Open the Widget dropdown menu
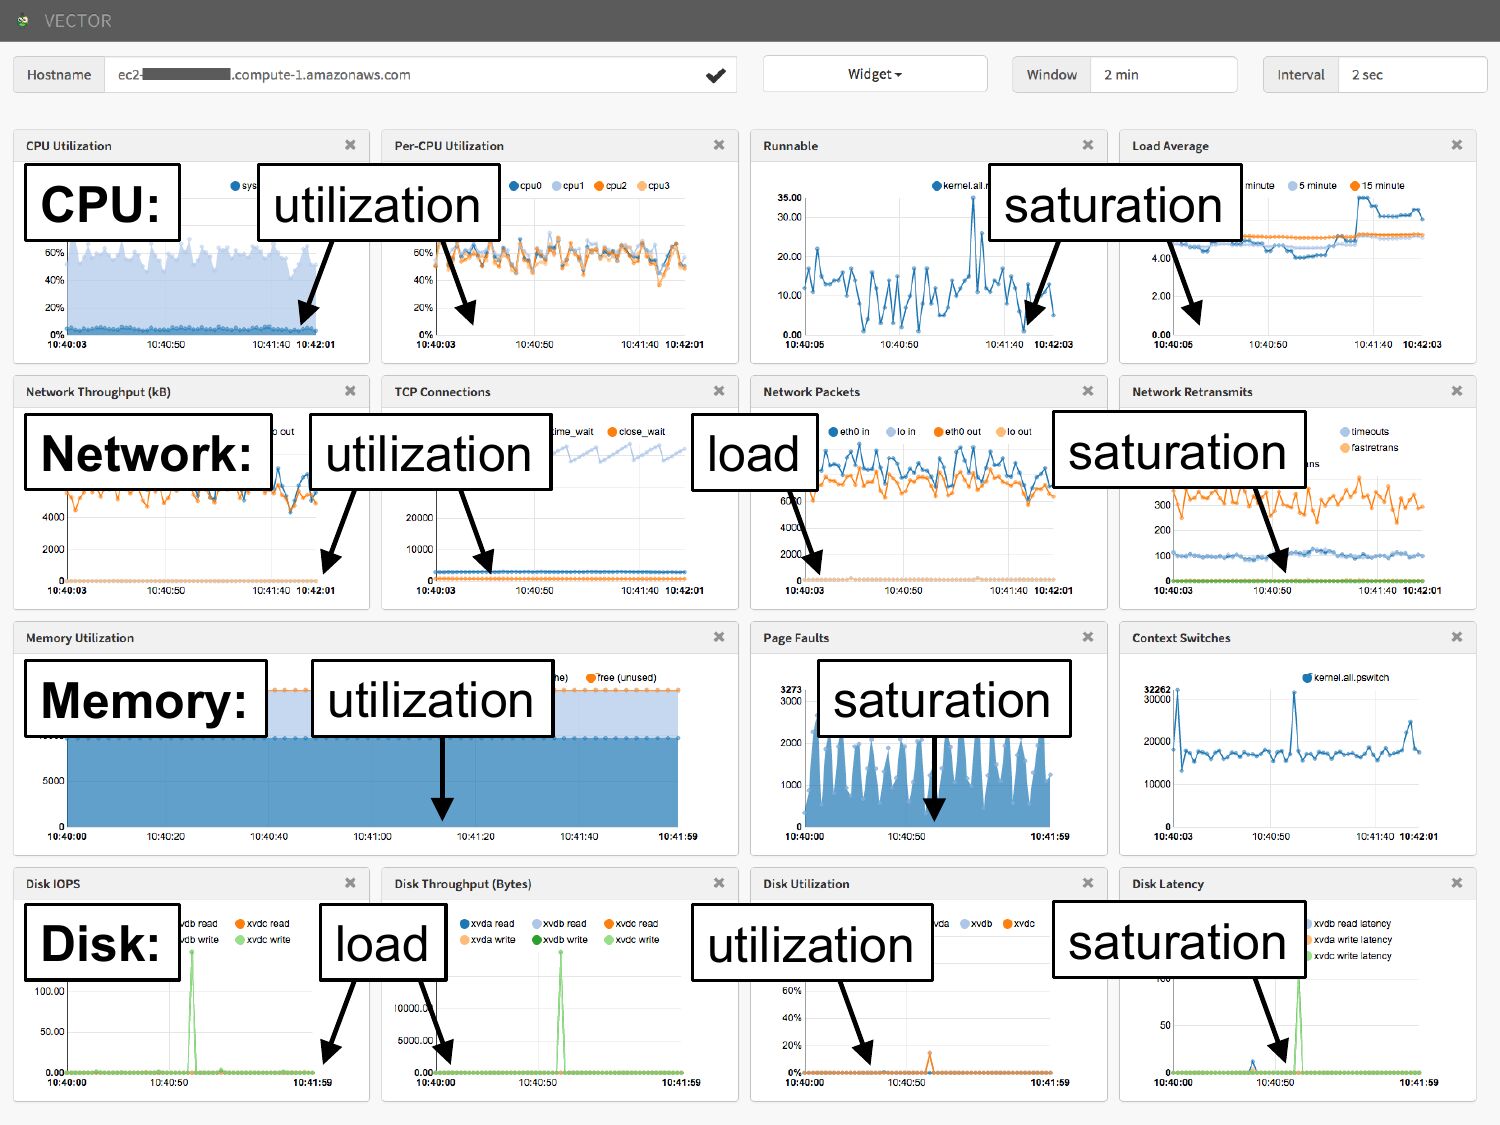Image resolution: width=1500 pixels, height=1125 pixels. (874, 75)
